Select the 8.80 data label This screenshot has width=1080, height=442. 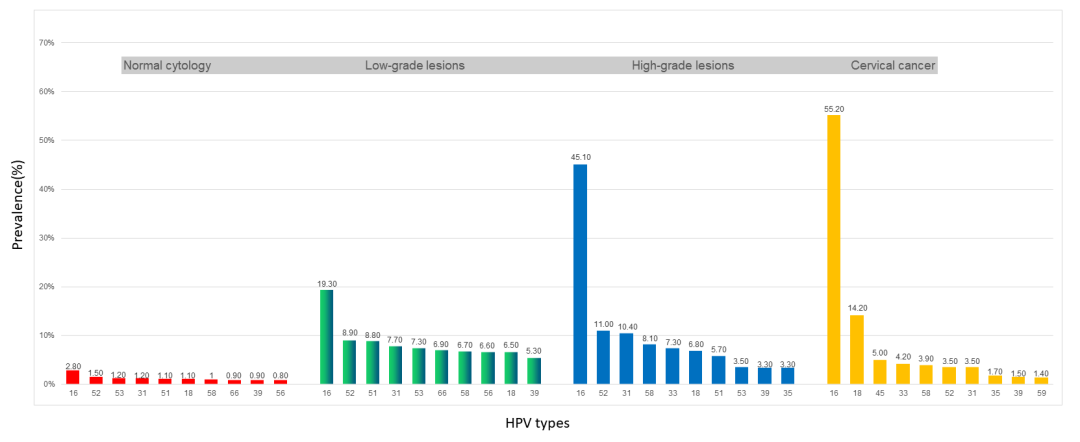click(373, 334)
